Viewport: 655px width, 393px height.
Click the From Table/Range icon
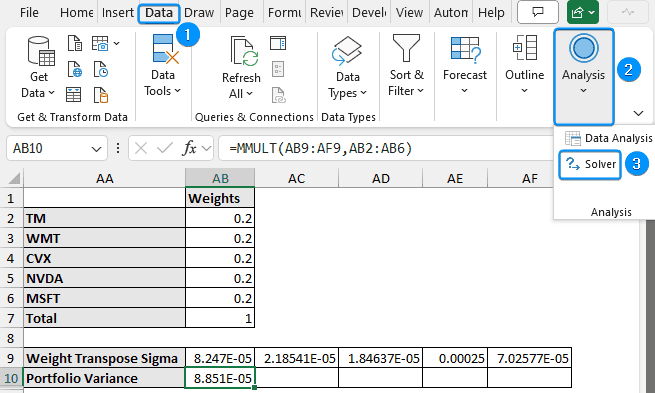(x=74, y=95)
